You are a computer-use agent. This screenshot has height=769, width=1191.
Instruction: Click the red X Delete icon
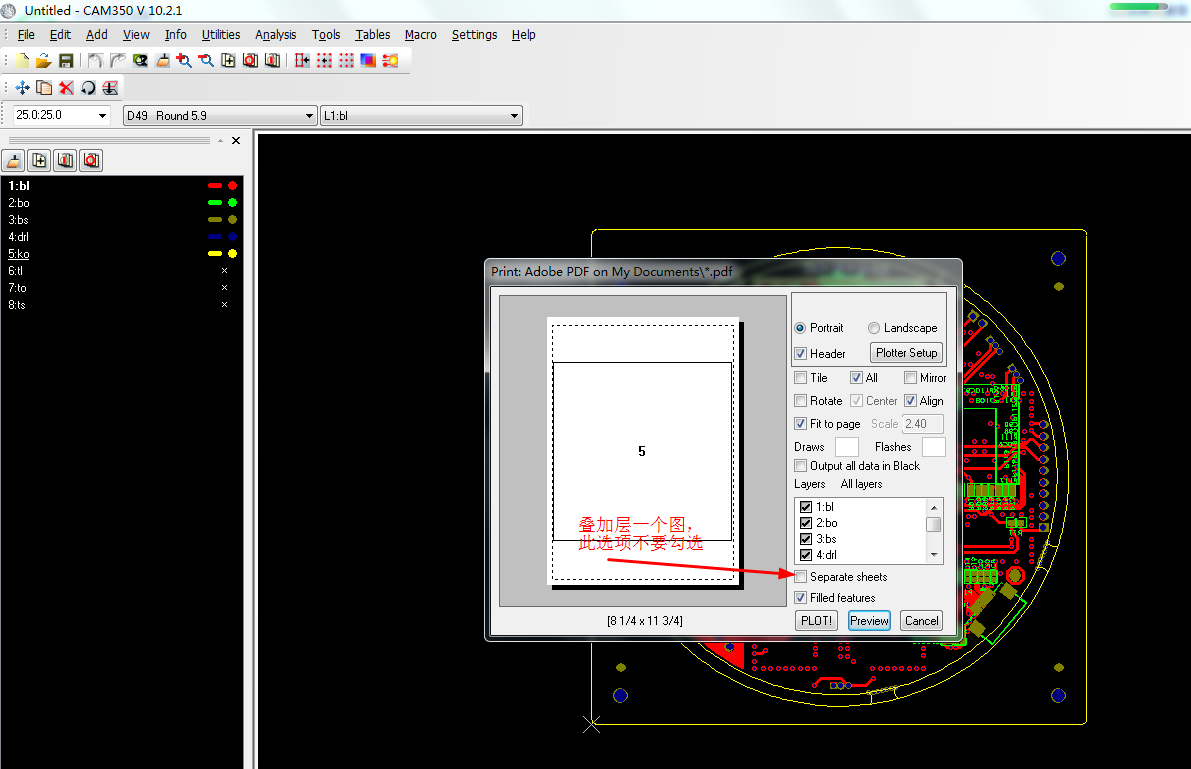(x=66, y=88)
